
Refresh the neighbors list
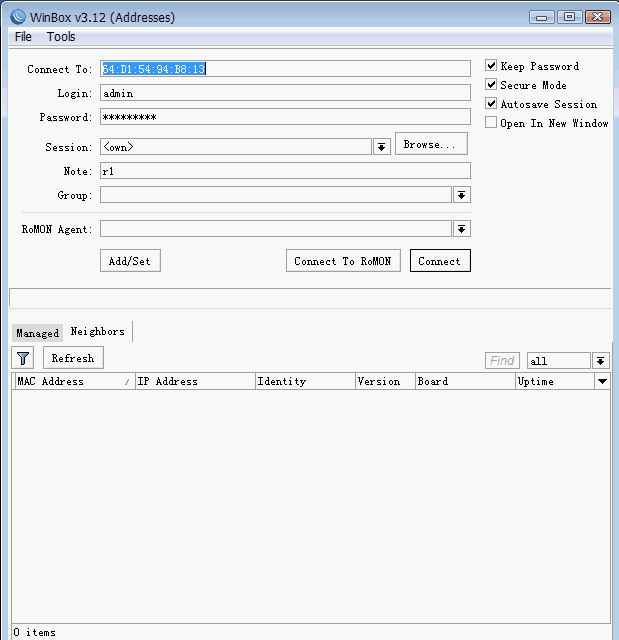point(73,358)
